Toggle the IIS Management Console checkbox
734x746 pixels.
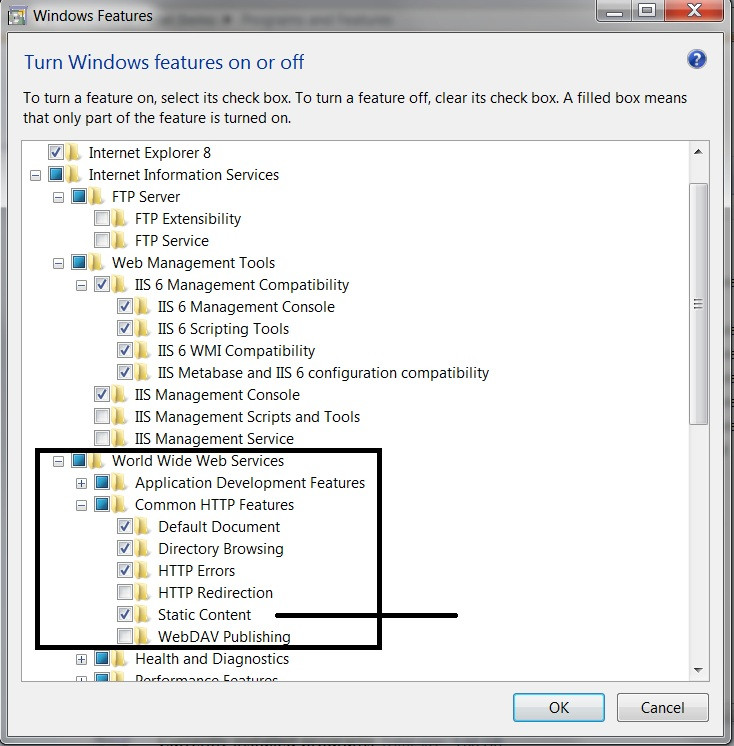click(102, 394)
